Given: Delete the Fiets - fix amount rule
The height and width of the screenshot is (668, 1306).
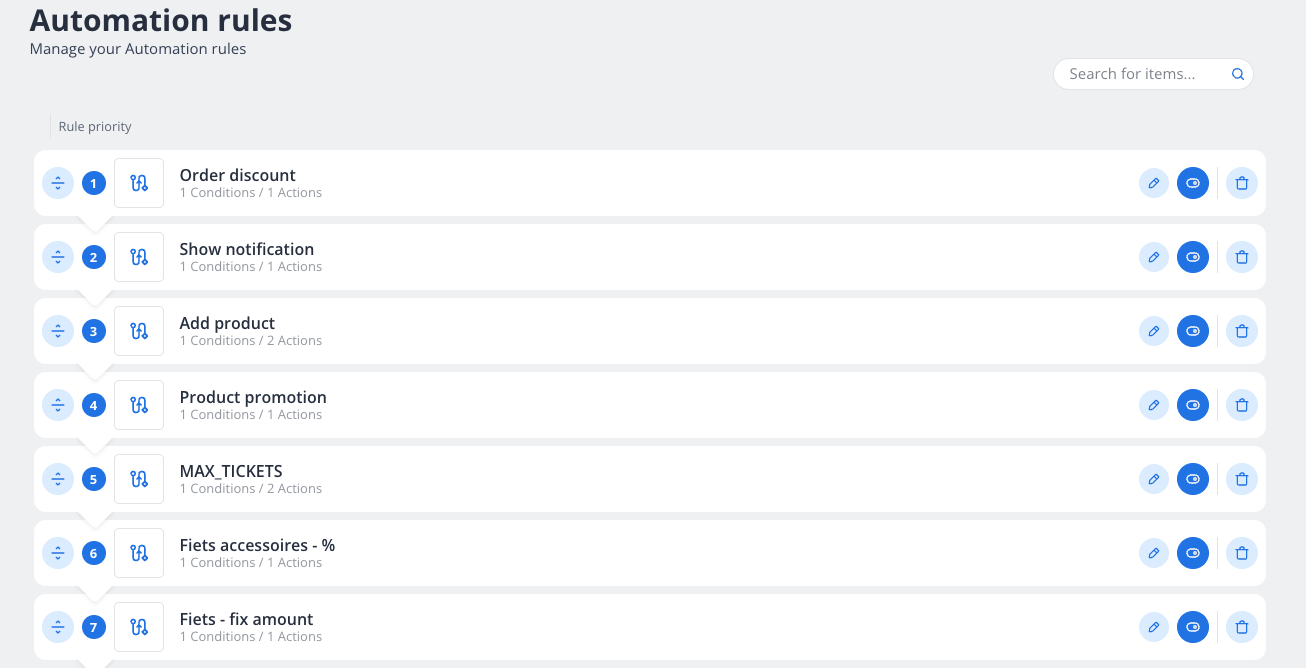Looking at the screenshot, I should click(1241, 627).
